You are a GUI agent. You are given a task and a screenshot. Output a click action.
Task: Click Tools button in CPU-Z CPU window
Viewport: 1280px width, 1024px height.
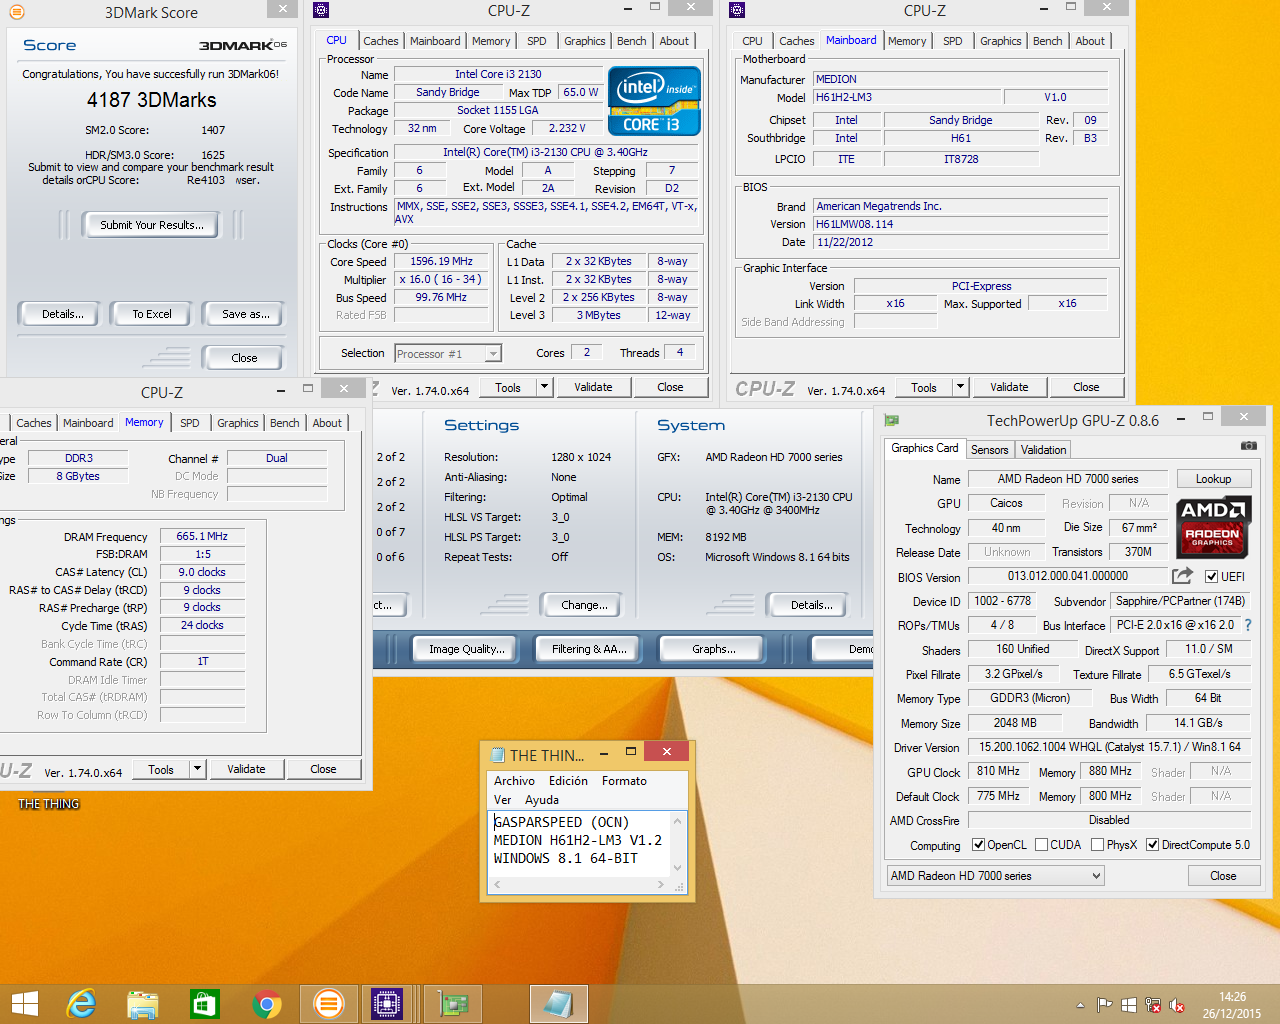pos(508,387)
